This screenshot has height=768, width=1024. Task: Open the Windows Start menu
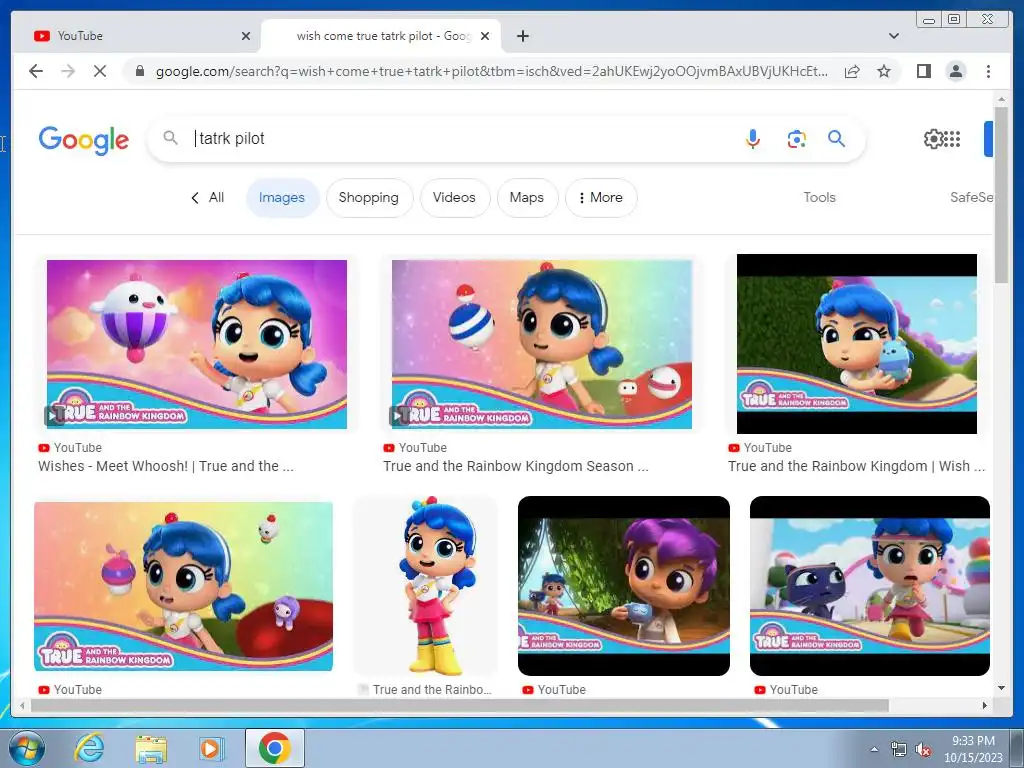pos(27,748)
